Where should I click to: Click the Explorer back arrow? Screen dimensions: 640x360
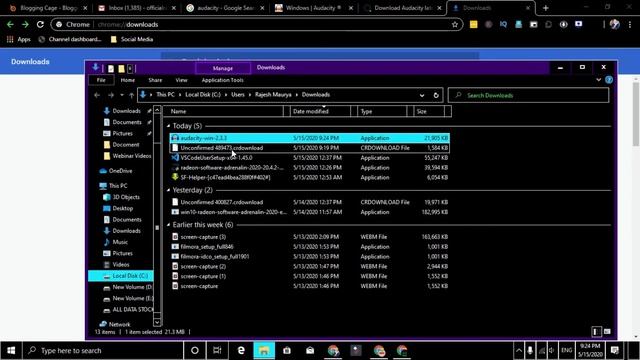tap(97, 95)
